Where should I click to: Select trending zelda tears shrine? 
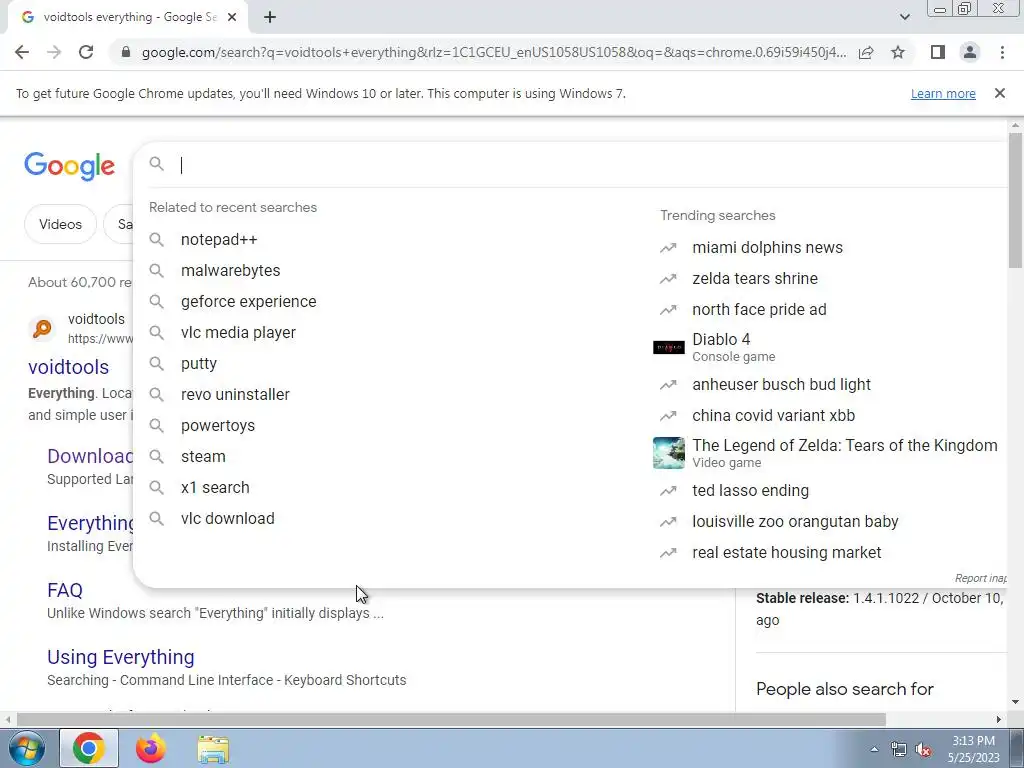tap(755, 278)
